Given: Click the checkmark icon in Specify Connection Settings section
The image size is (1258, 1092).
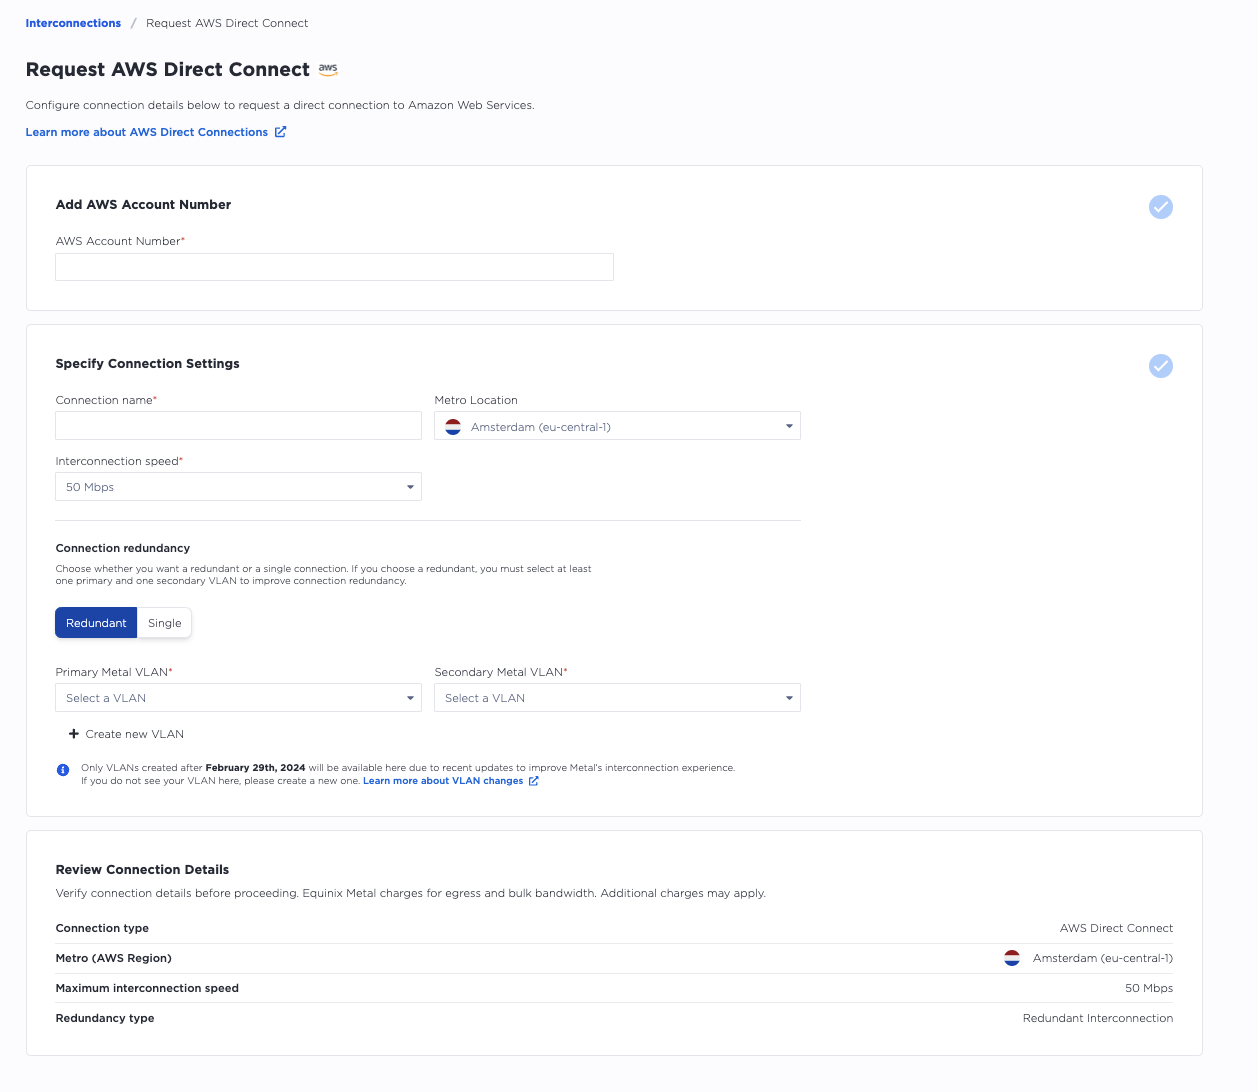Looking at the screenshot, I should [1160, 366].
